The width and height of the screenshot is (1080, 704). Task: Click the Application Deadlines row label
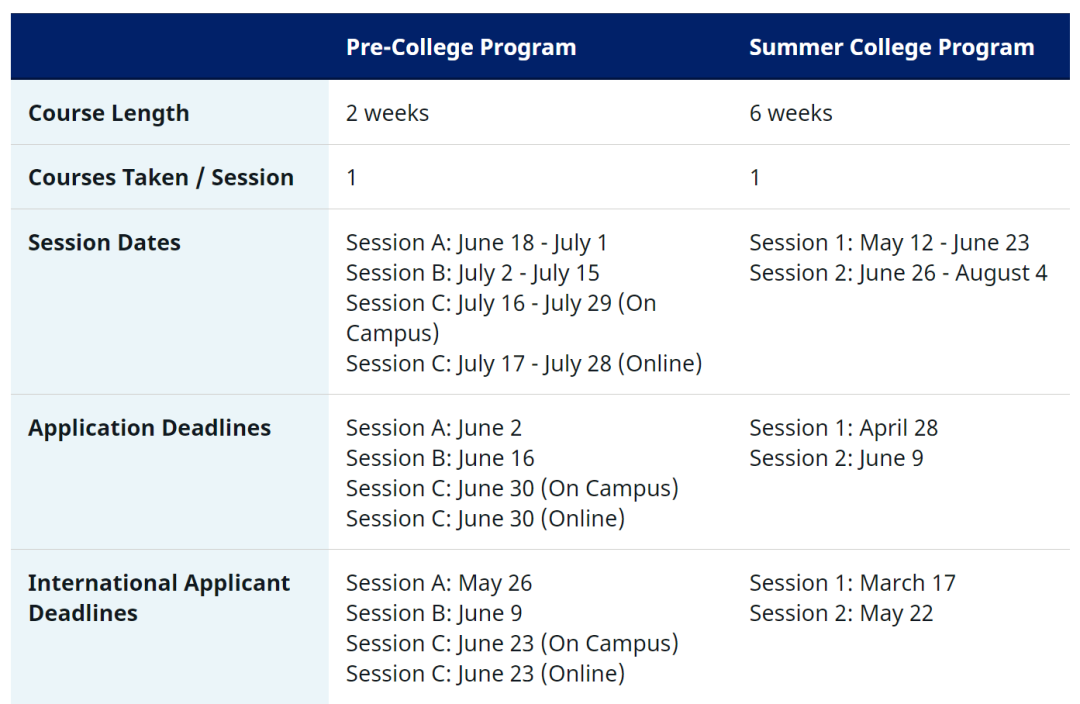click(x=149, y=427)
